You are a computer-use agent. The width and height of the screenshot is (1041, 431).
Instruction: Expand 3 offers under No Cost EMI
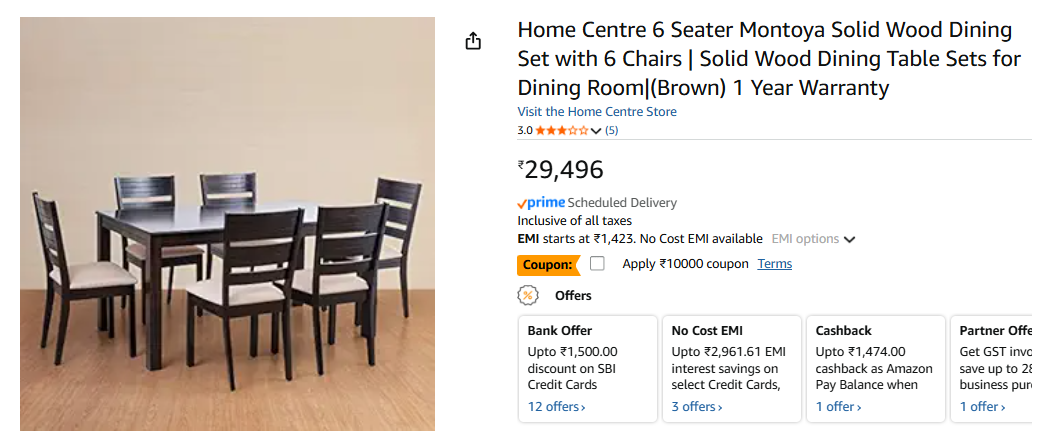click(698, 406)
